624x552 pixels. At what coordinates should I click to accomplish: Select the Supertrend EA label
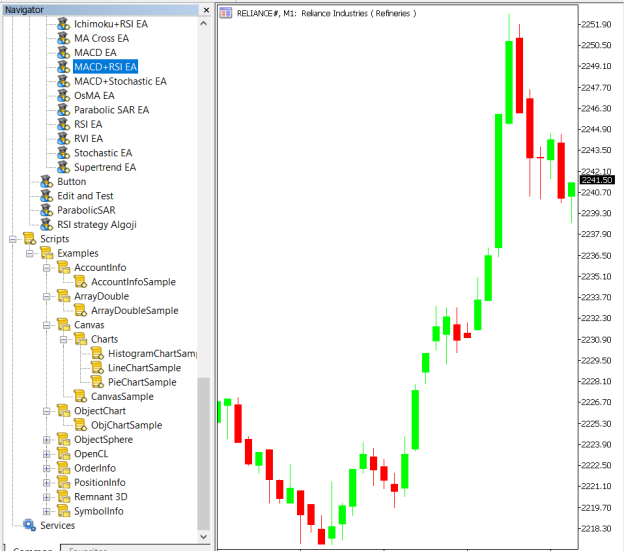[105, 167]
